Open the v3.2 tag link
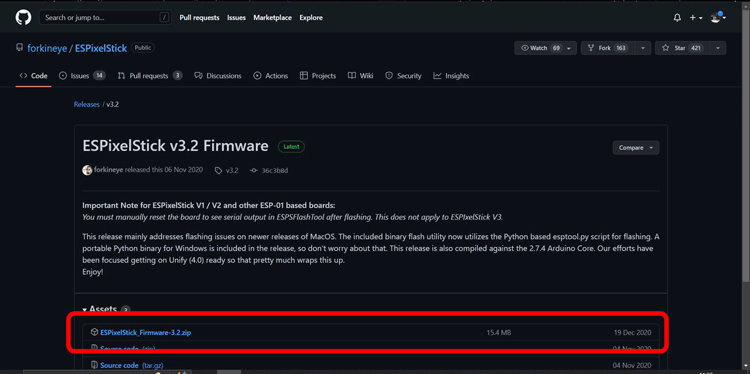750x374 pixels. (227, 170)
